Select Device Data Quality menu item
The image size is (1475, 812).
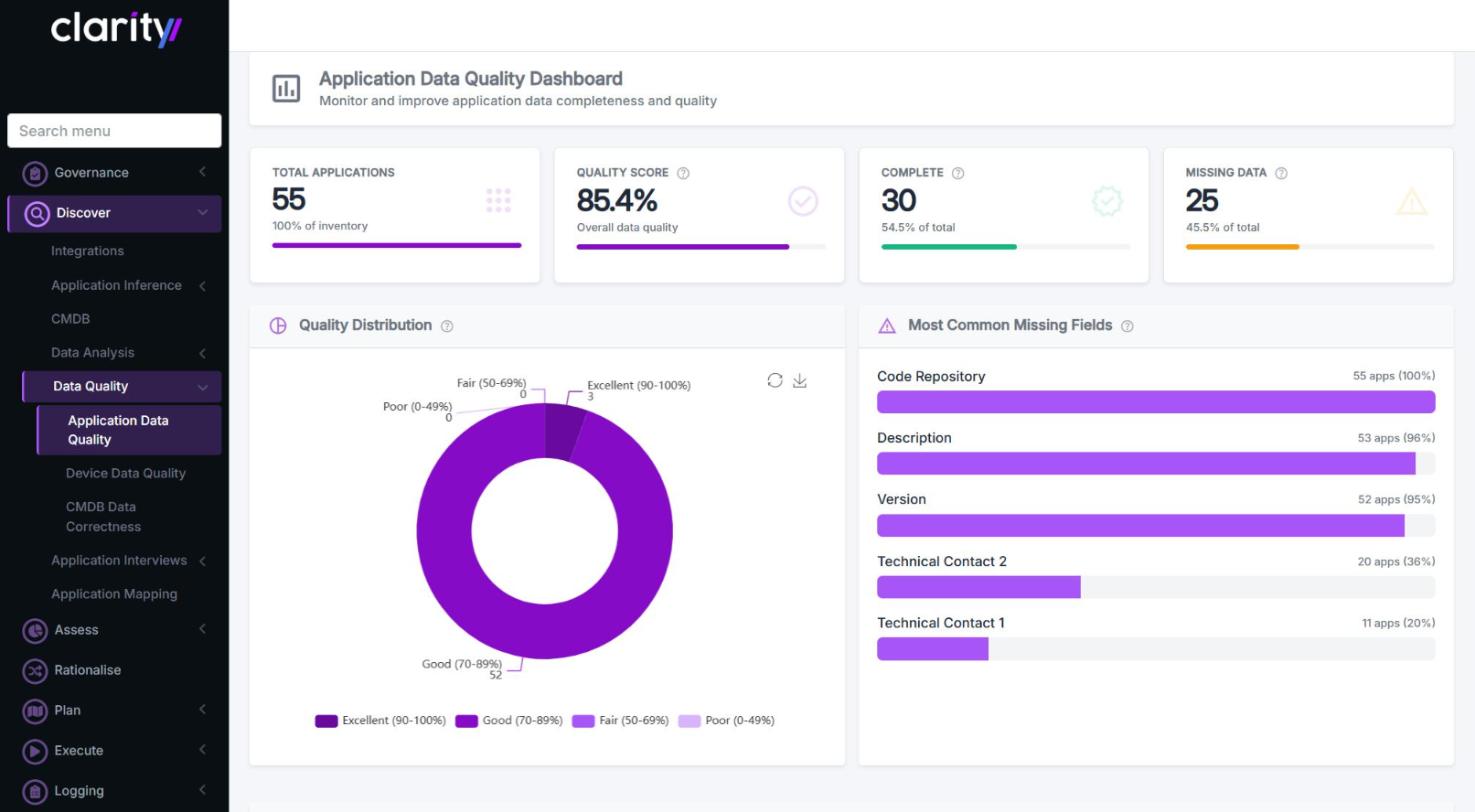pyautogui.click(x=126, y=473)
